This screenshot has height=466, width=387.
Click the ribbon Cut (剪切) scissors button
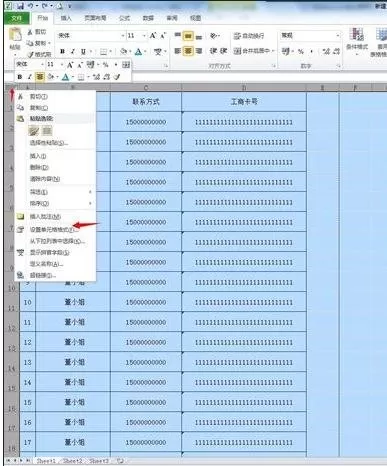(37, 32)
